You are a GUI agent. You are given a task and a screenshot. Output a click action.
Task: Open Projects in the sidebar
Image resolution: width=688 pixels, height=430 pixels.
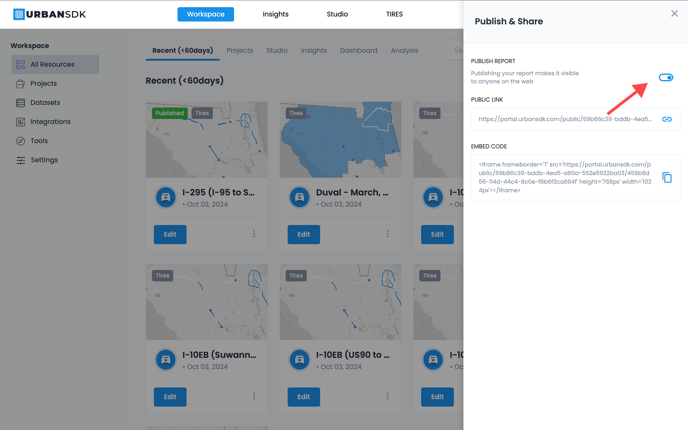pos(43,83)
